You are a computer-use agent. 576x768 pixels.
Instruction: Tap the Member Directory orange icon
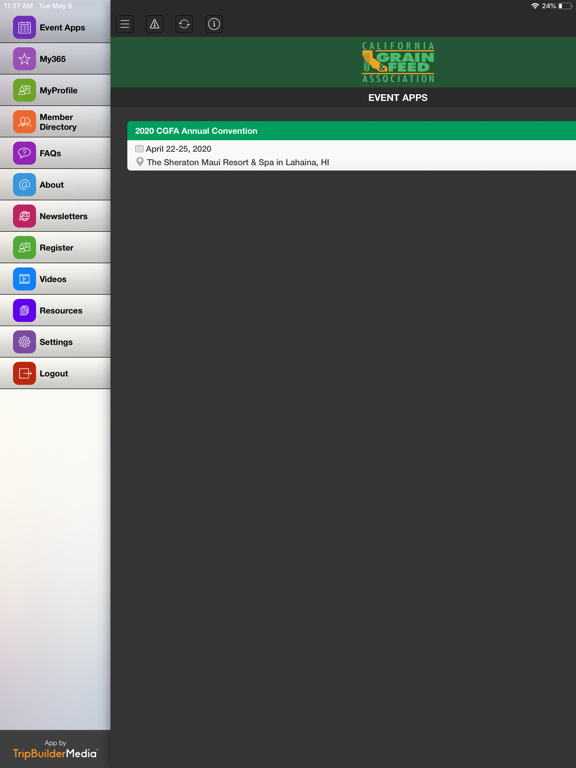[x=24, y=122]
